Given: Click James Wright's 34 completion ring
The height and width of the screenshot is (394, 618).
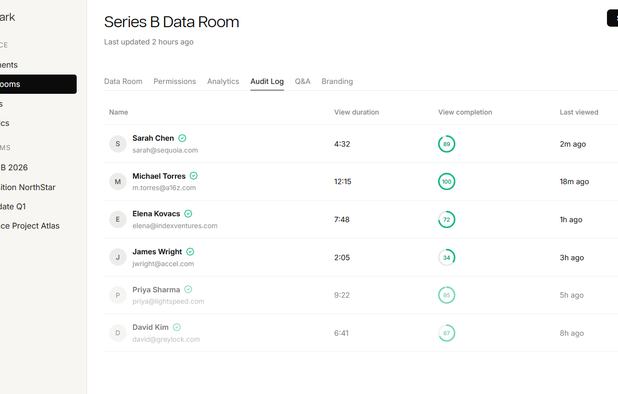Looking at the screenshot, I should click(447, 257).
